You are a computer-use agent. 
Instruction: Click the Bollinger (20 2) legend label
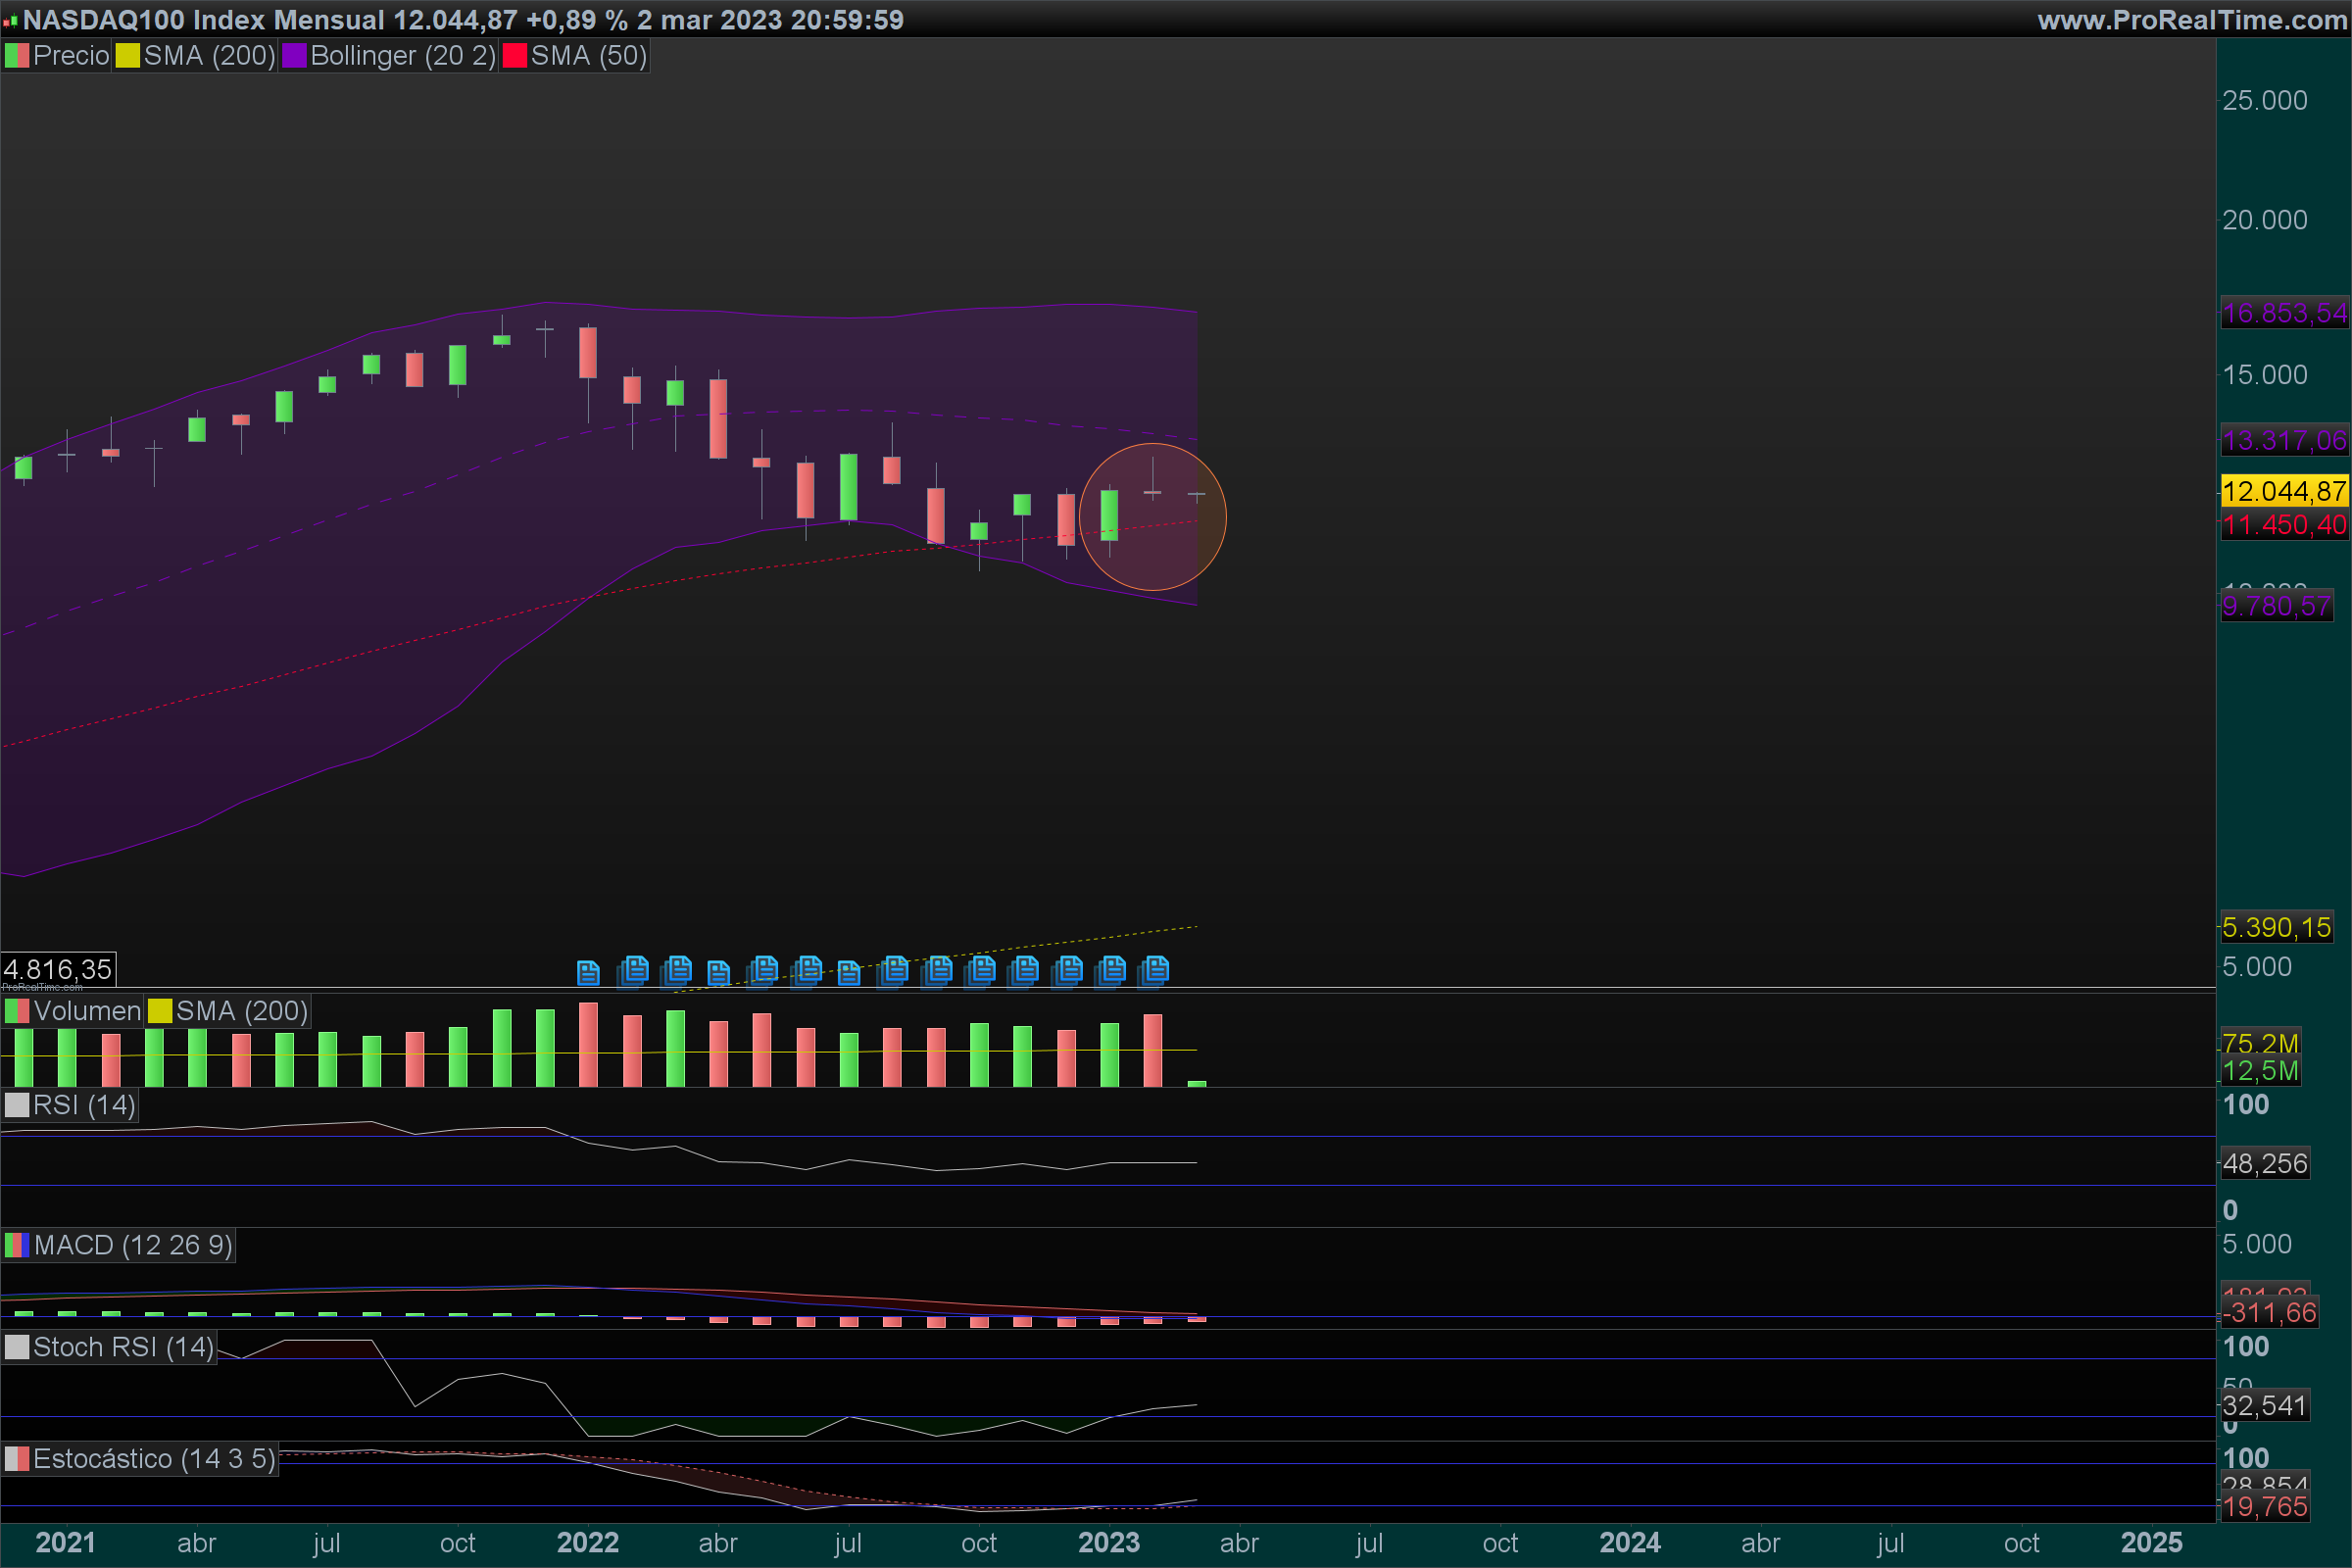click(402, 56)
